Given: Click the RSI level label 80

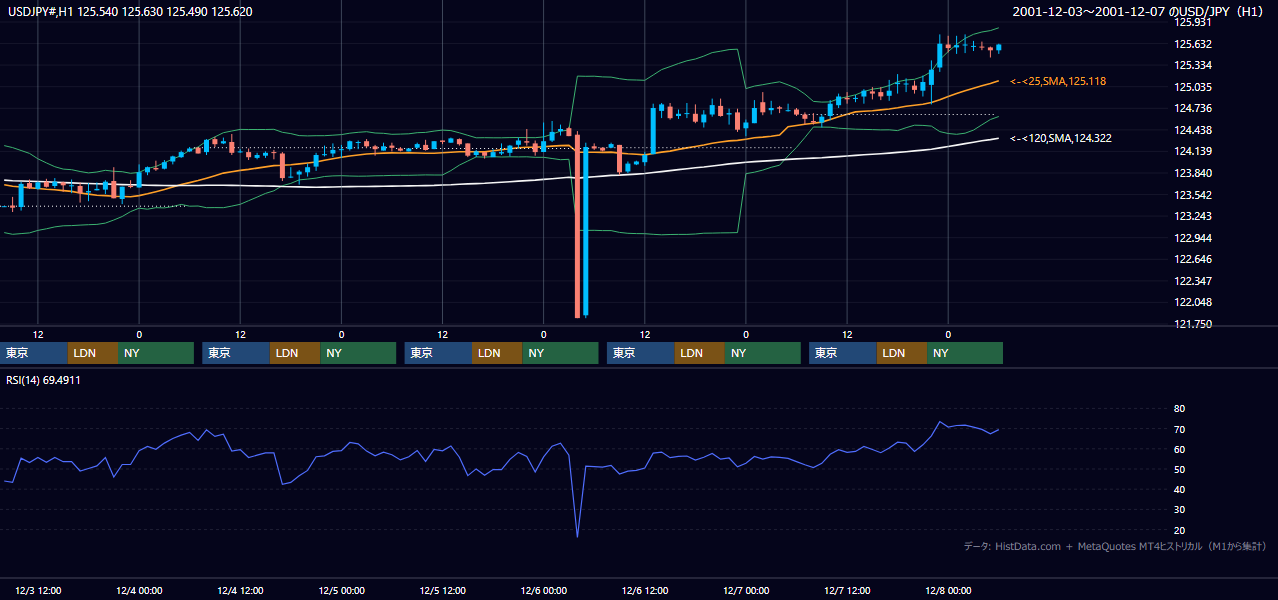Looking at the screenshot, I should coord(1179,409).
